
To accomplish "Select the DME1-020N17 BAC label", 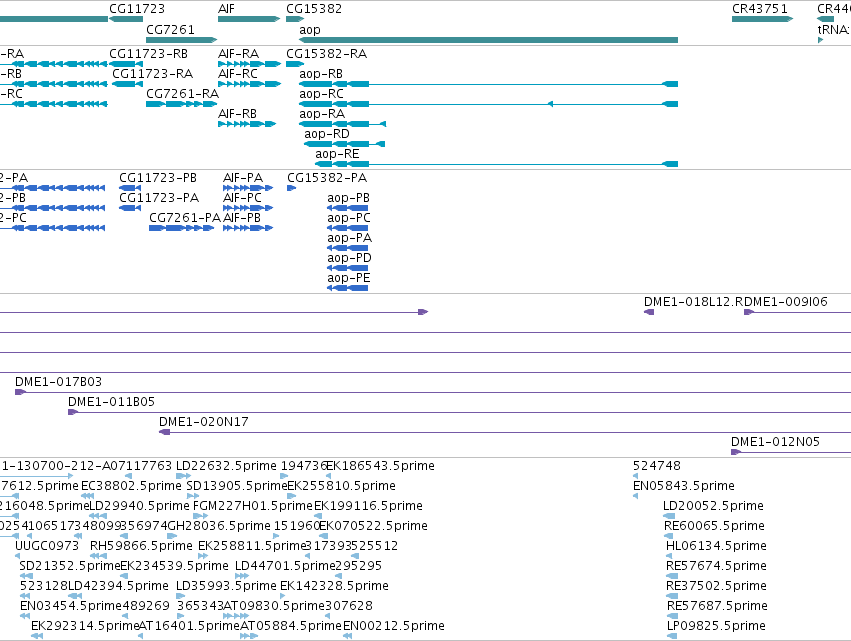I will tap(204, 422).
